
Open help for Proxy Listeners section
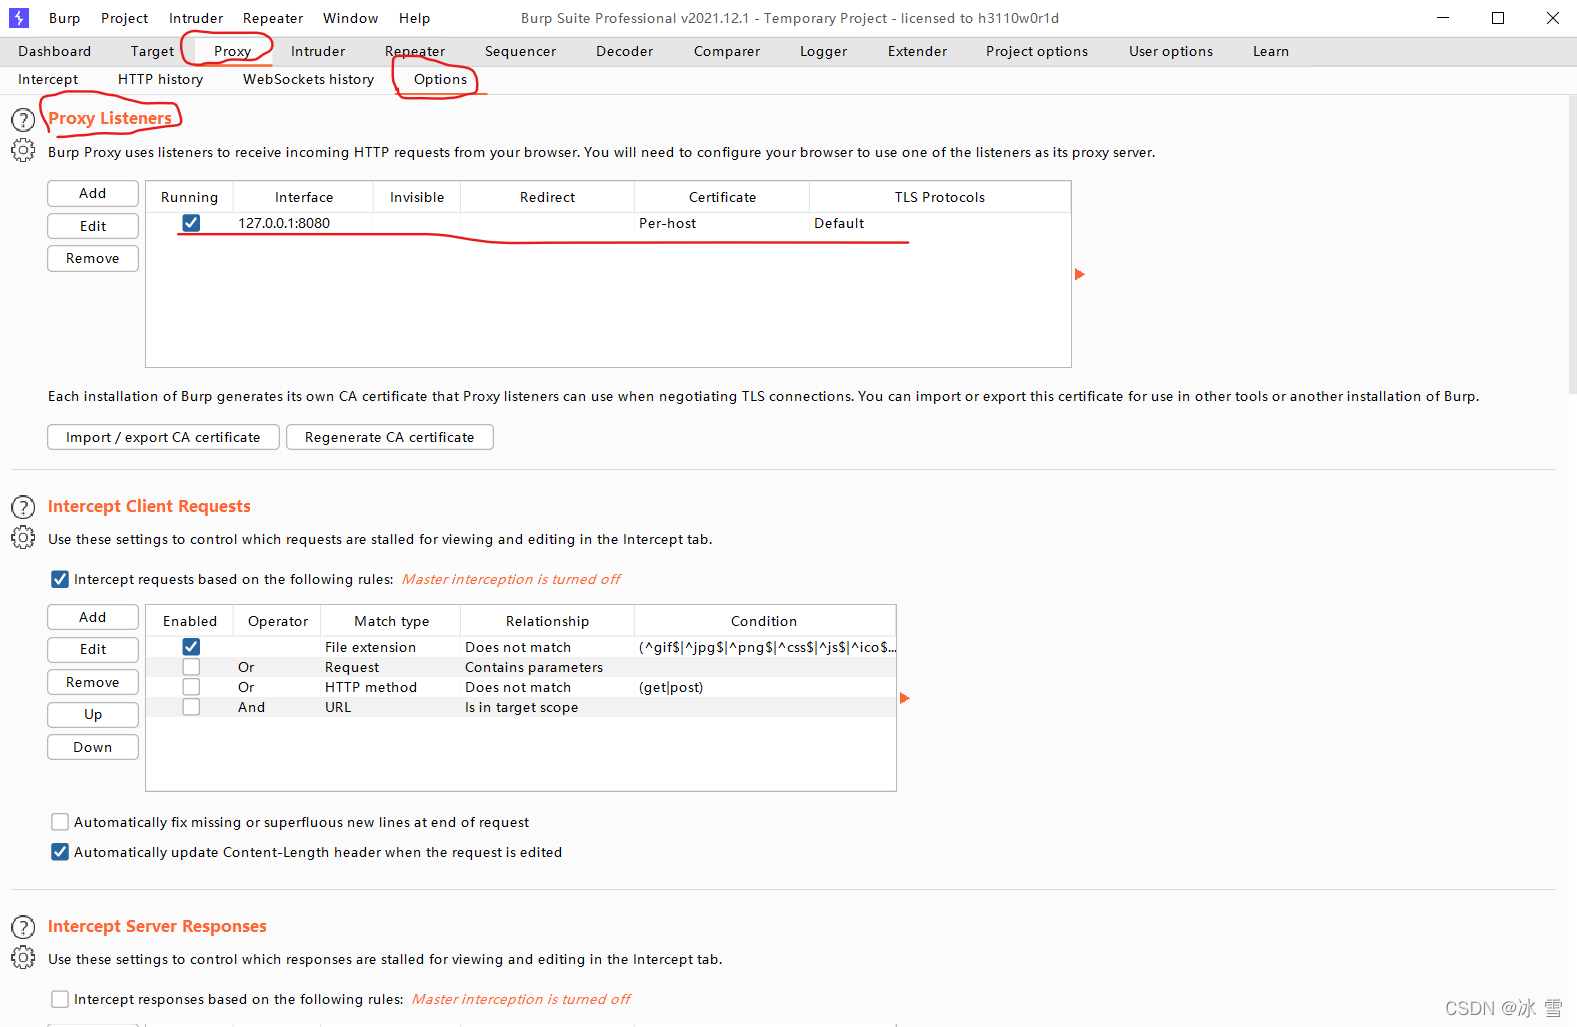click(23, 120)
